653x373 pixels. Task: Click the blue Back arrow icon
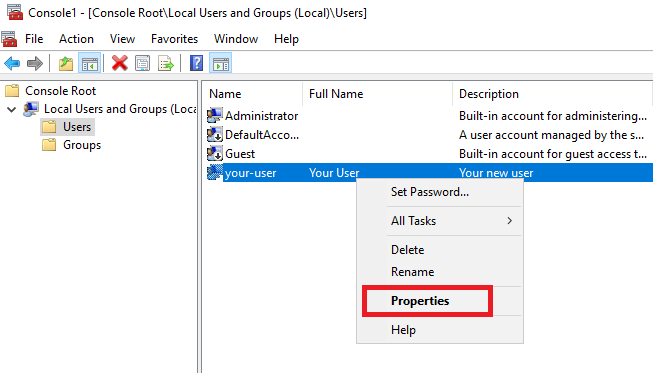(12, 64)
